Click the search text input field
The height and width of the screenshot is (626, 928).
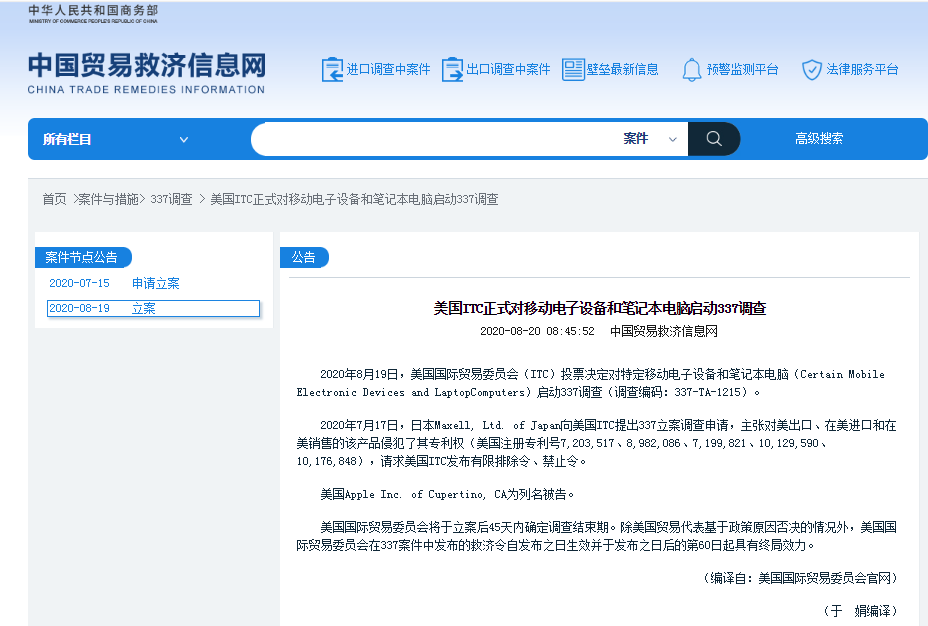[x=435, y=138]
